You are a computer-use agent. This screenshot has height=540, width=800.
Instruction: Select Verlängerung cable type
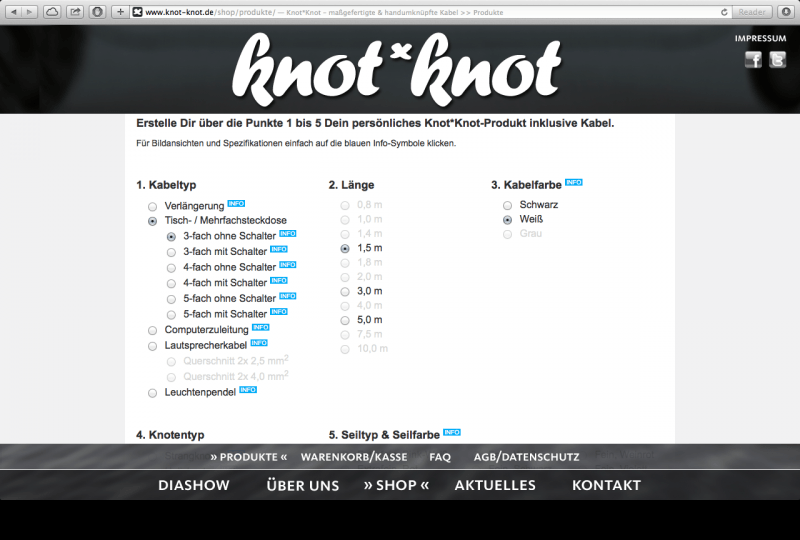point(153,207)
